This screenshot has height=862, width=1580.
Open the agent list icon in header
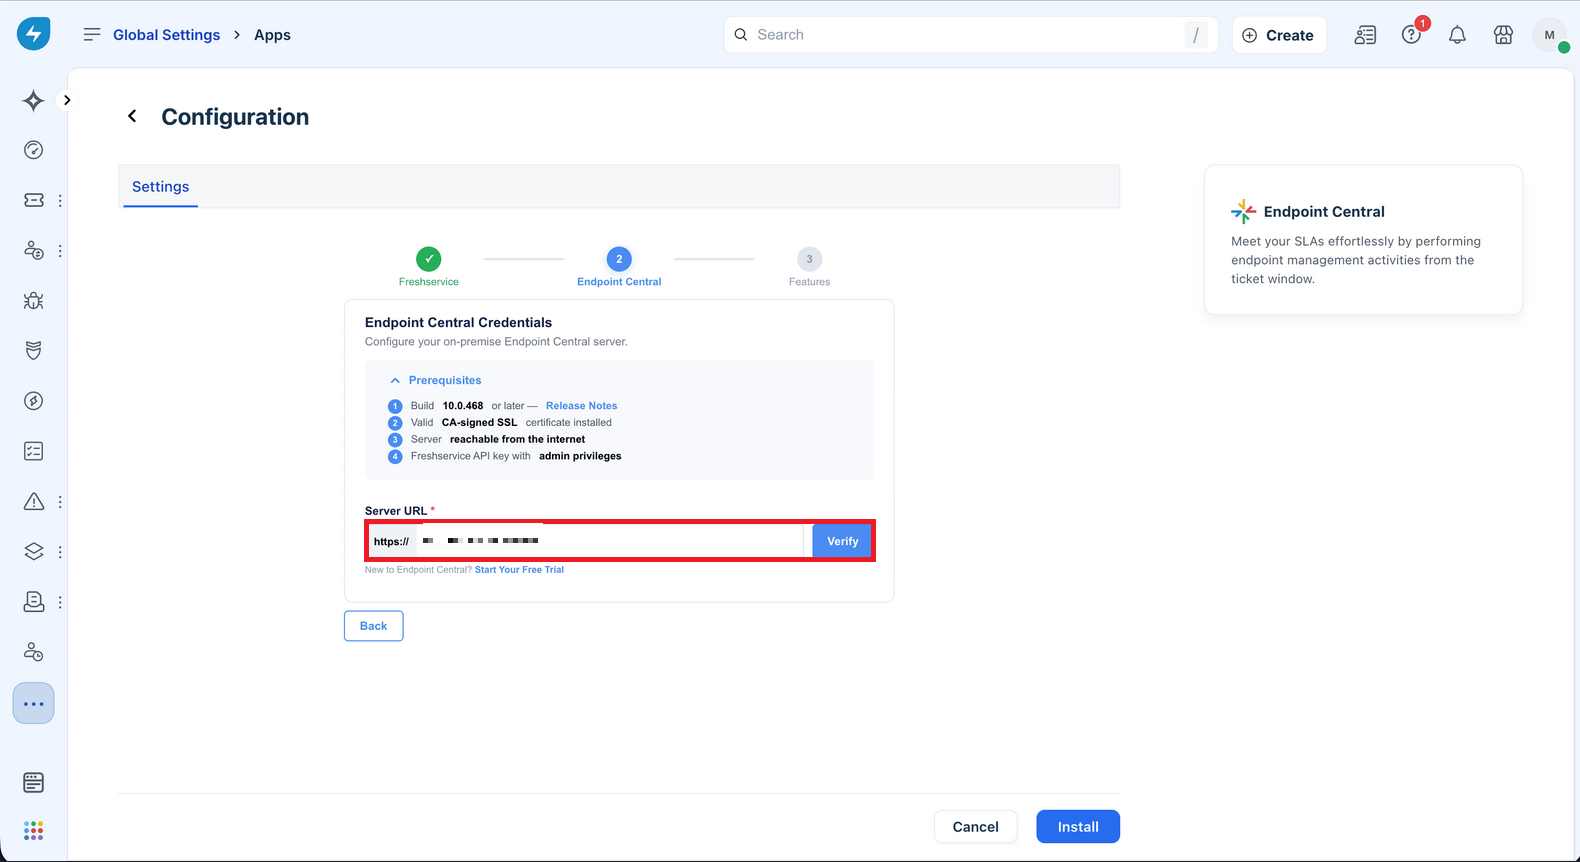tap(1365, 35)
